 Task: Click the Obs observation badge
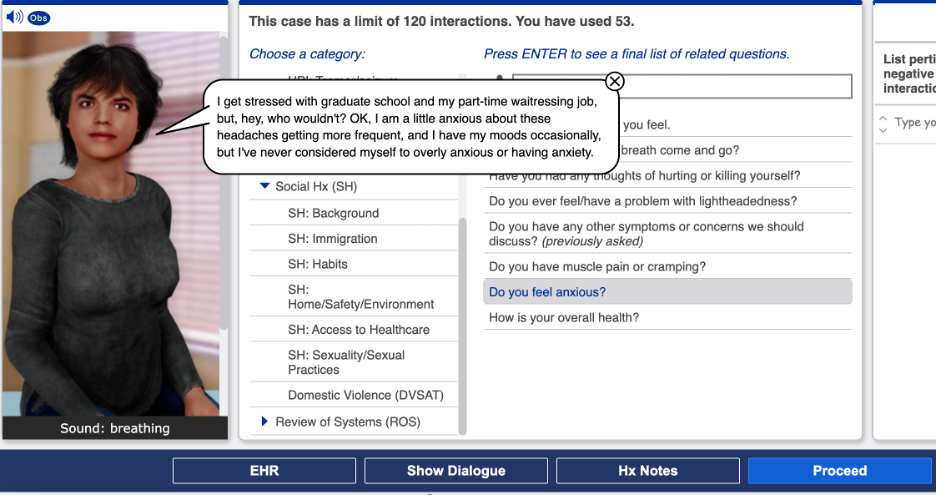(x=38, y=18)
